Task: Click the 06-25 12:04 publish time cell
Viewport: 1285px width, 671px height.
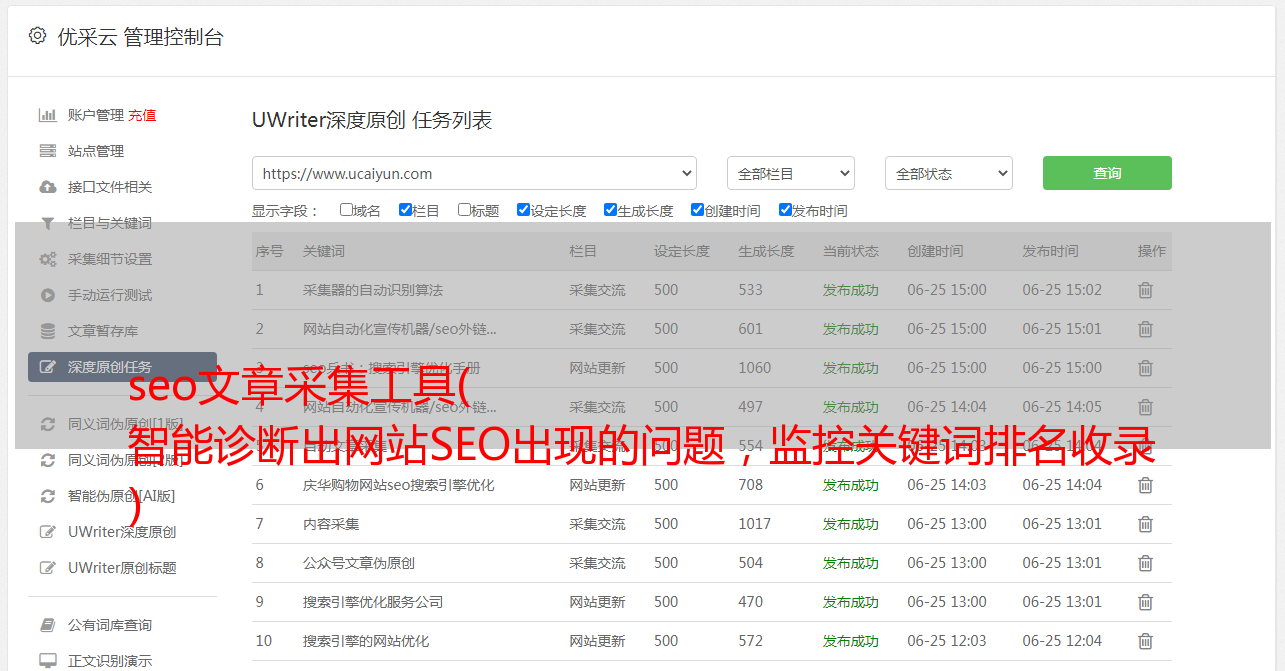Action: (x=1062, y=641)
